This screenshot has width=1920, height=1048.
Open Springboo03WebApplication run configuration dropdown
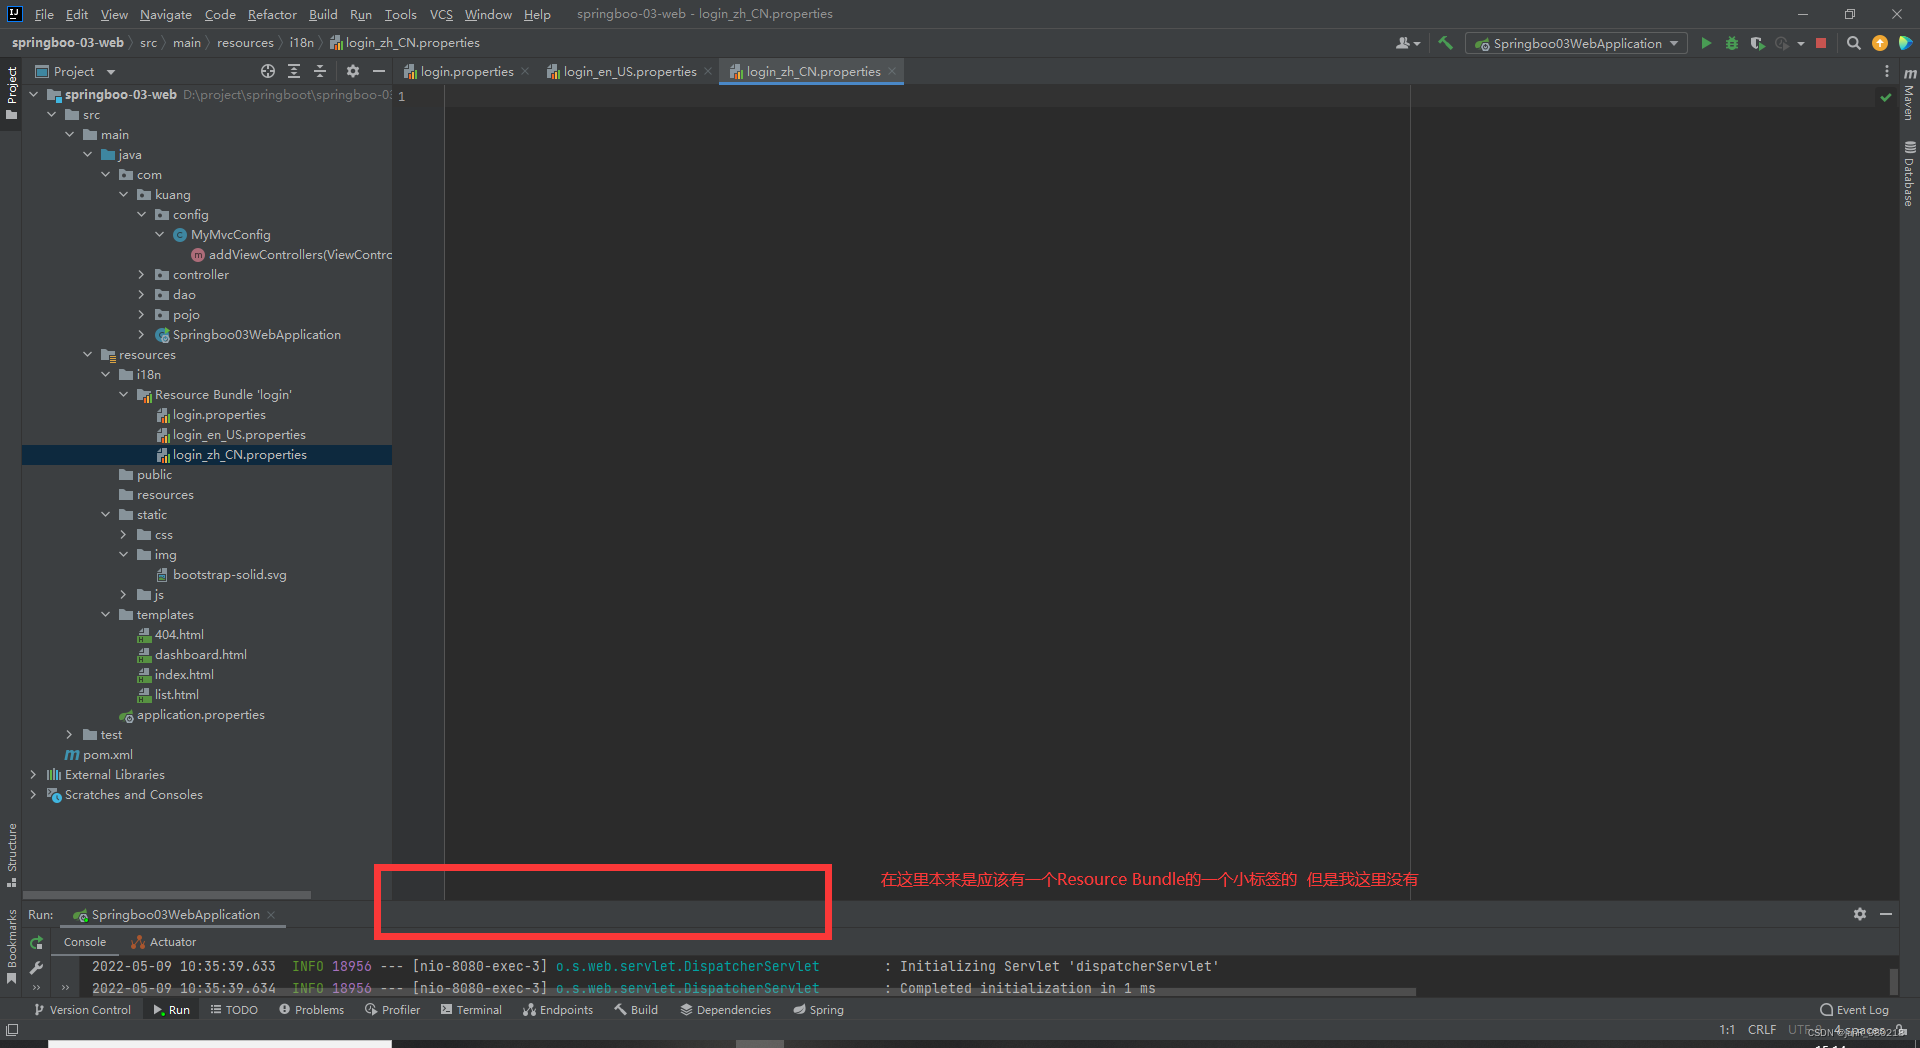tap(1576, 43)
